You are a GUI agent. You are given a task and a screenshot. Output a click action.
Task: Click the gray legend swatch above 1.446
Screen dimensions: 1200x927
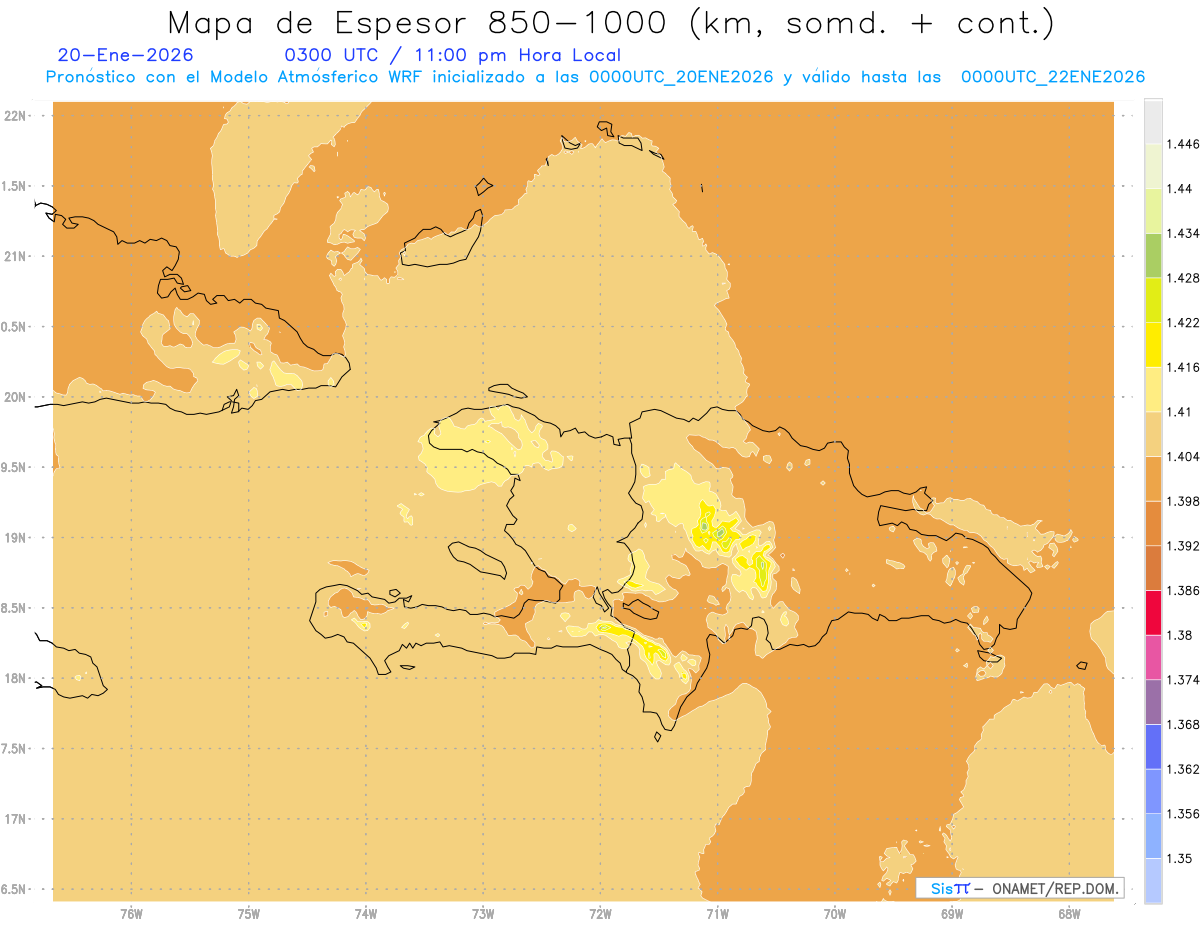1153,121
